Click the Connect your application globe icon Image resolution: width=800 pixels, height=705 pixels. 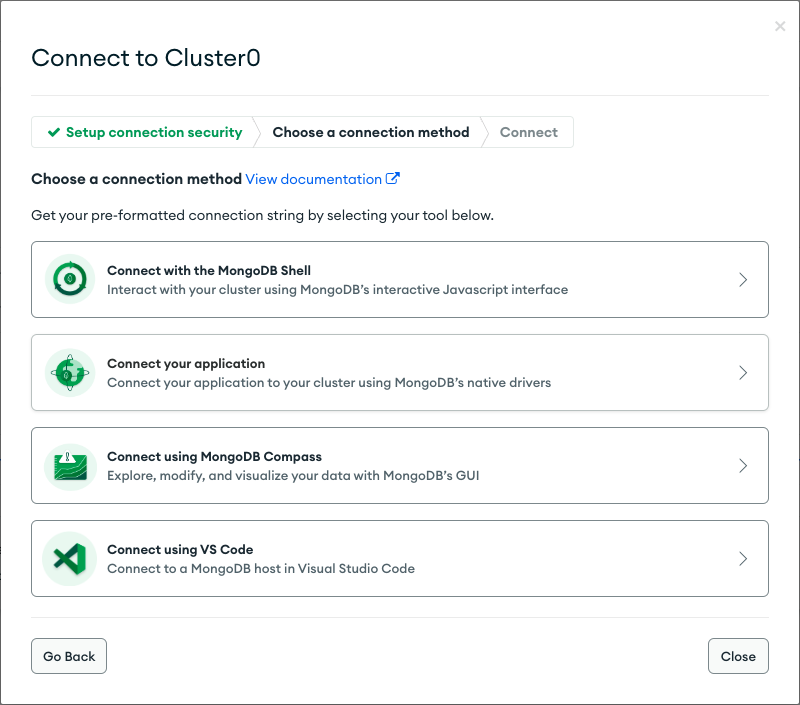click(x=70, y=372)
